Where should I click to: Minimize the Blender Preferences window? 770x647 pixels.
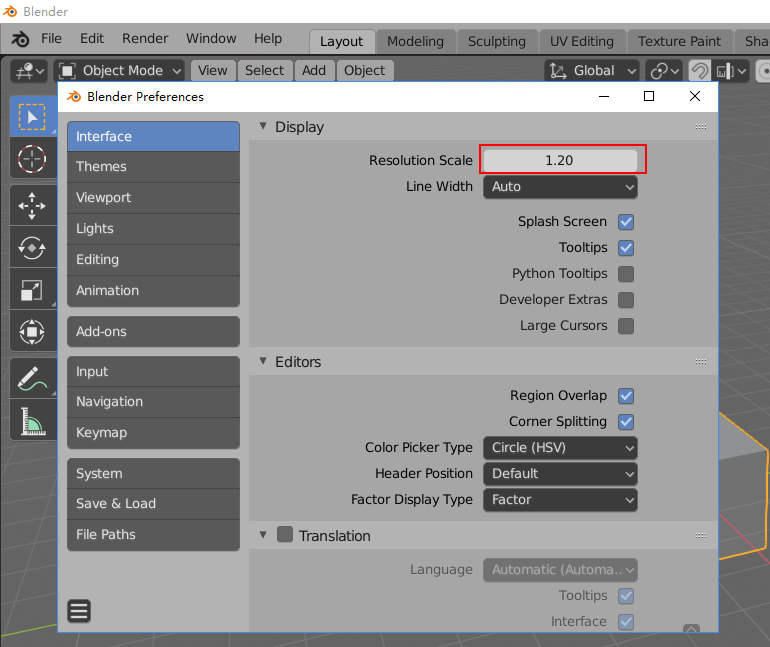pyautogui.click(x=604, y=96)
